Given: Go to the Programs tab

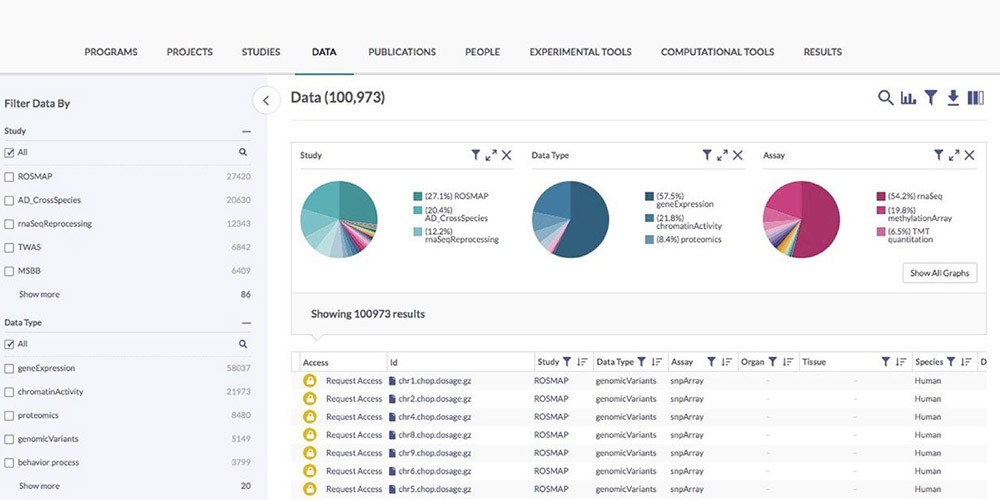Looking at the screenshot, I should [111, 52].
